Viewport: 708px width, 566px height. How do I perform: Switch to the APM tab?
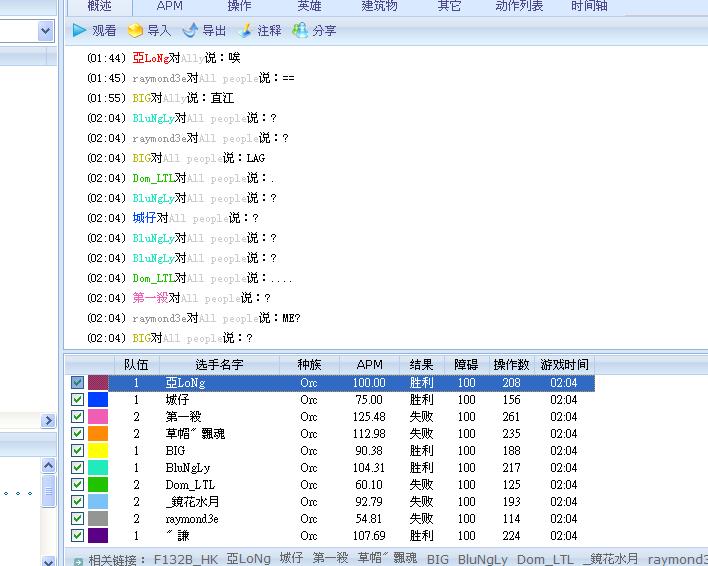(x=170, y=6)
